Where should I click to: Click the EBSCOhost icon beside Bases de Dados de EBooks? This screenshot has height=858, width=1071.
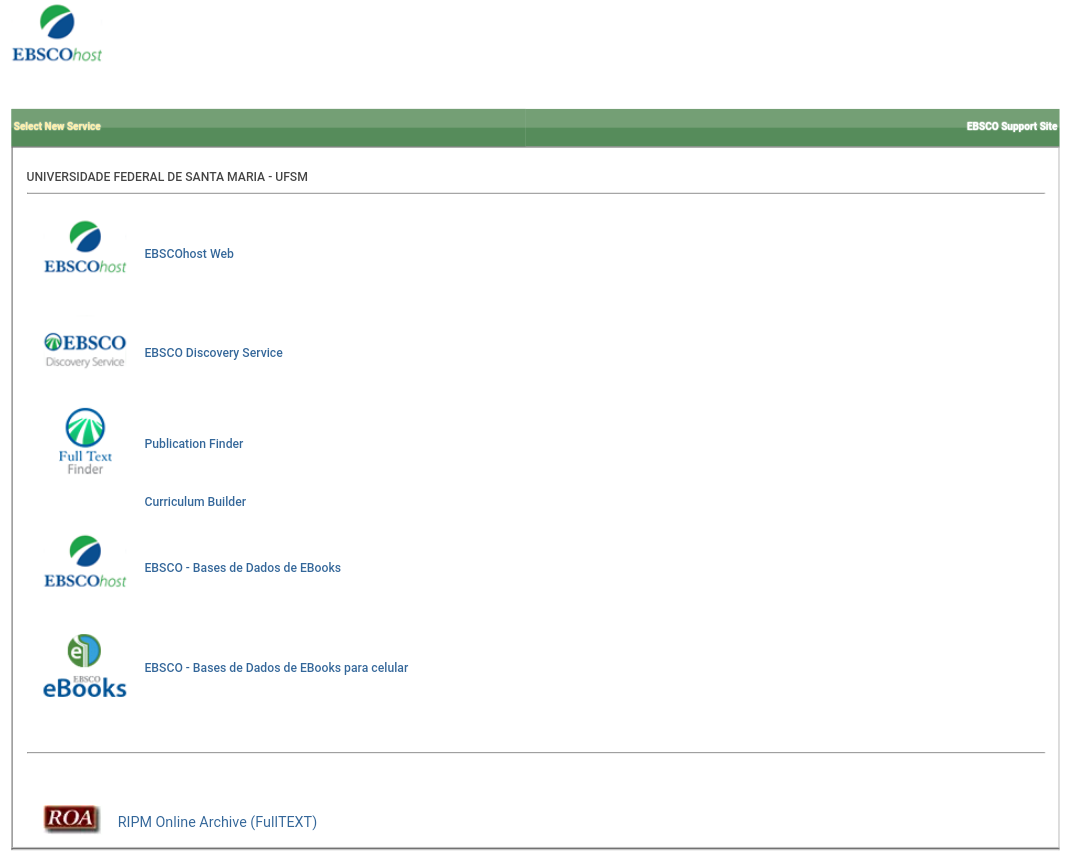(x=84, y=560)
